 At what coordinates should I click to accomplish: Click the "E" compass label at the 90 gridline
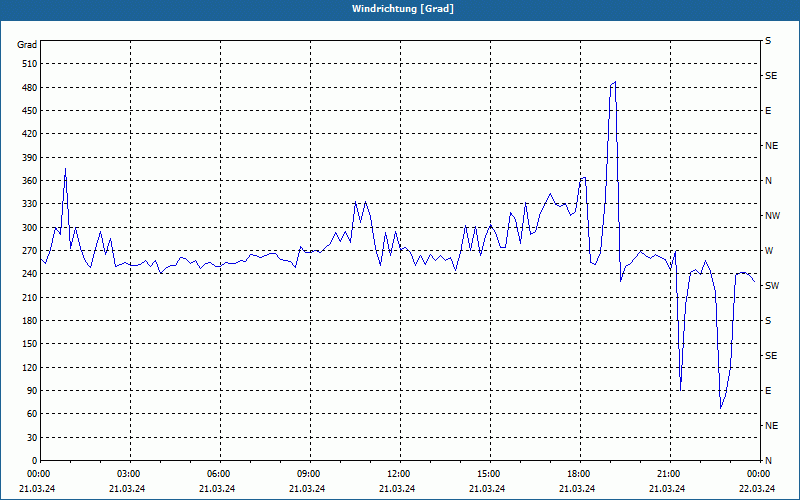(x=768, y=391)
